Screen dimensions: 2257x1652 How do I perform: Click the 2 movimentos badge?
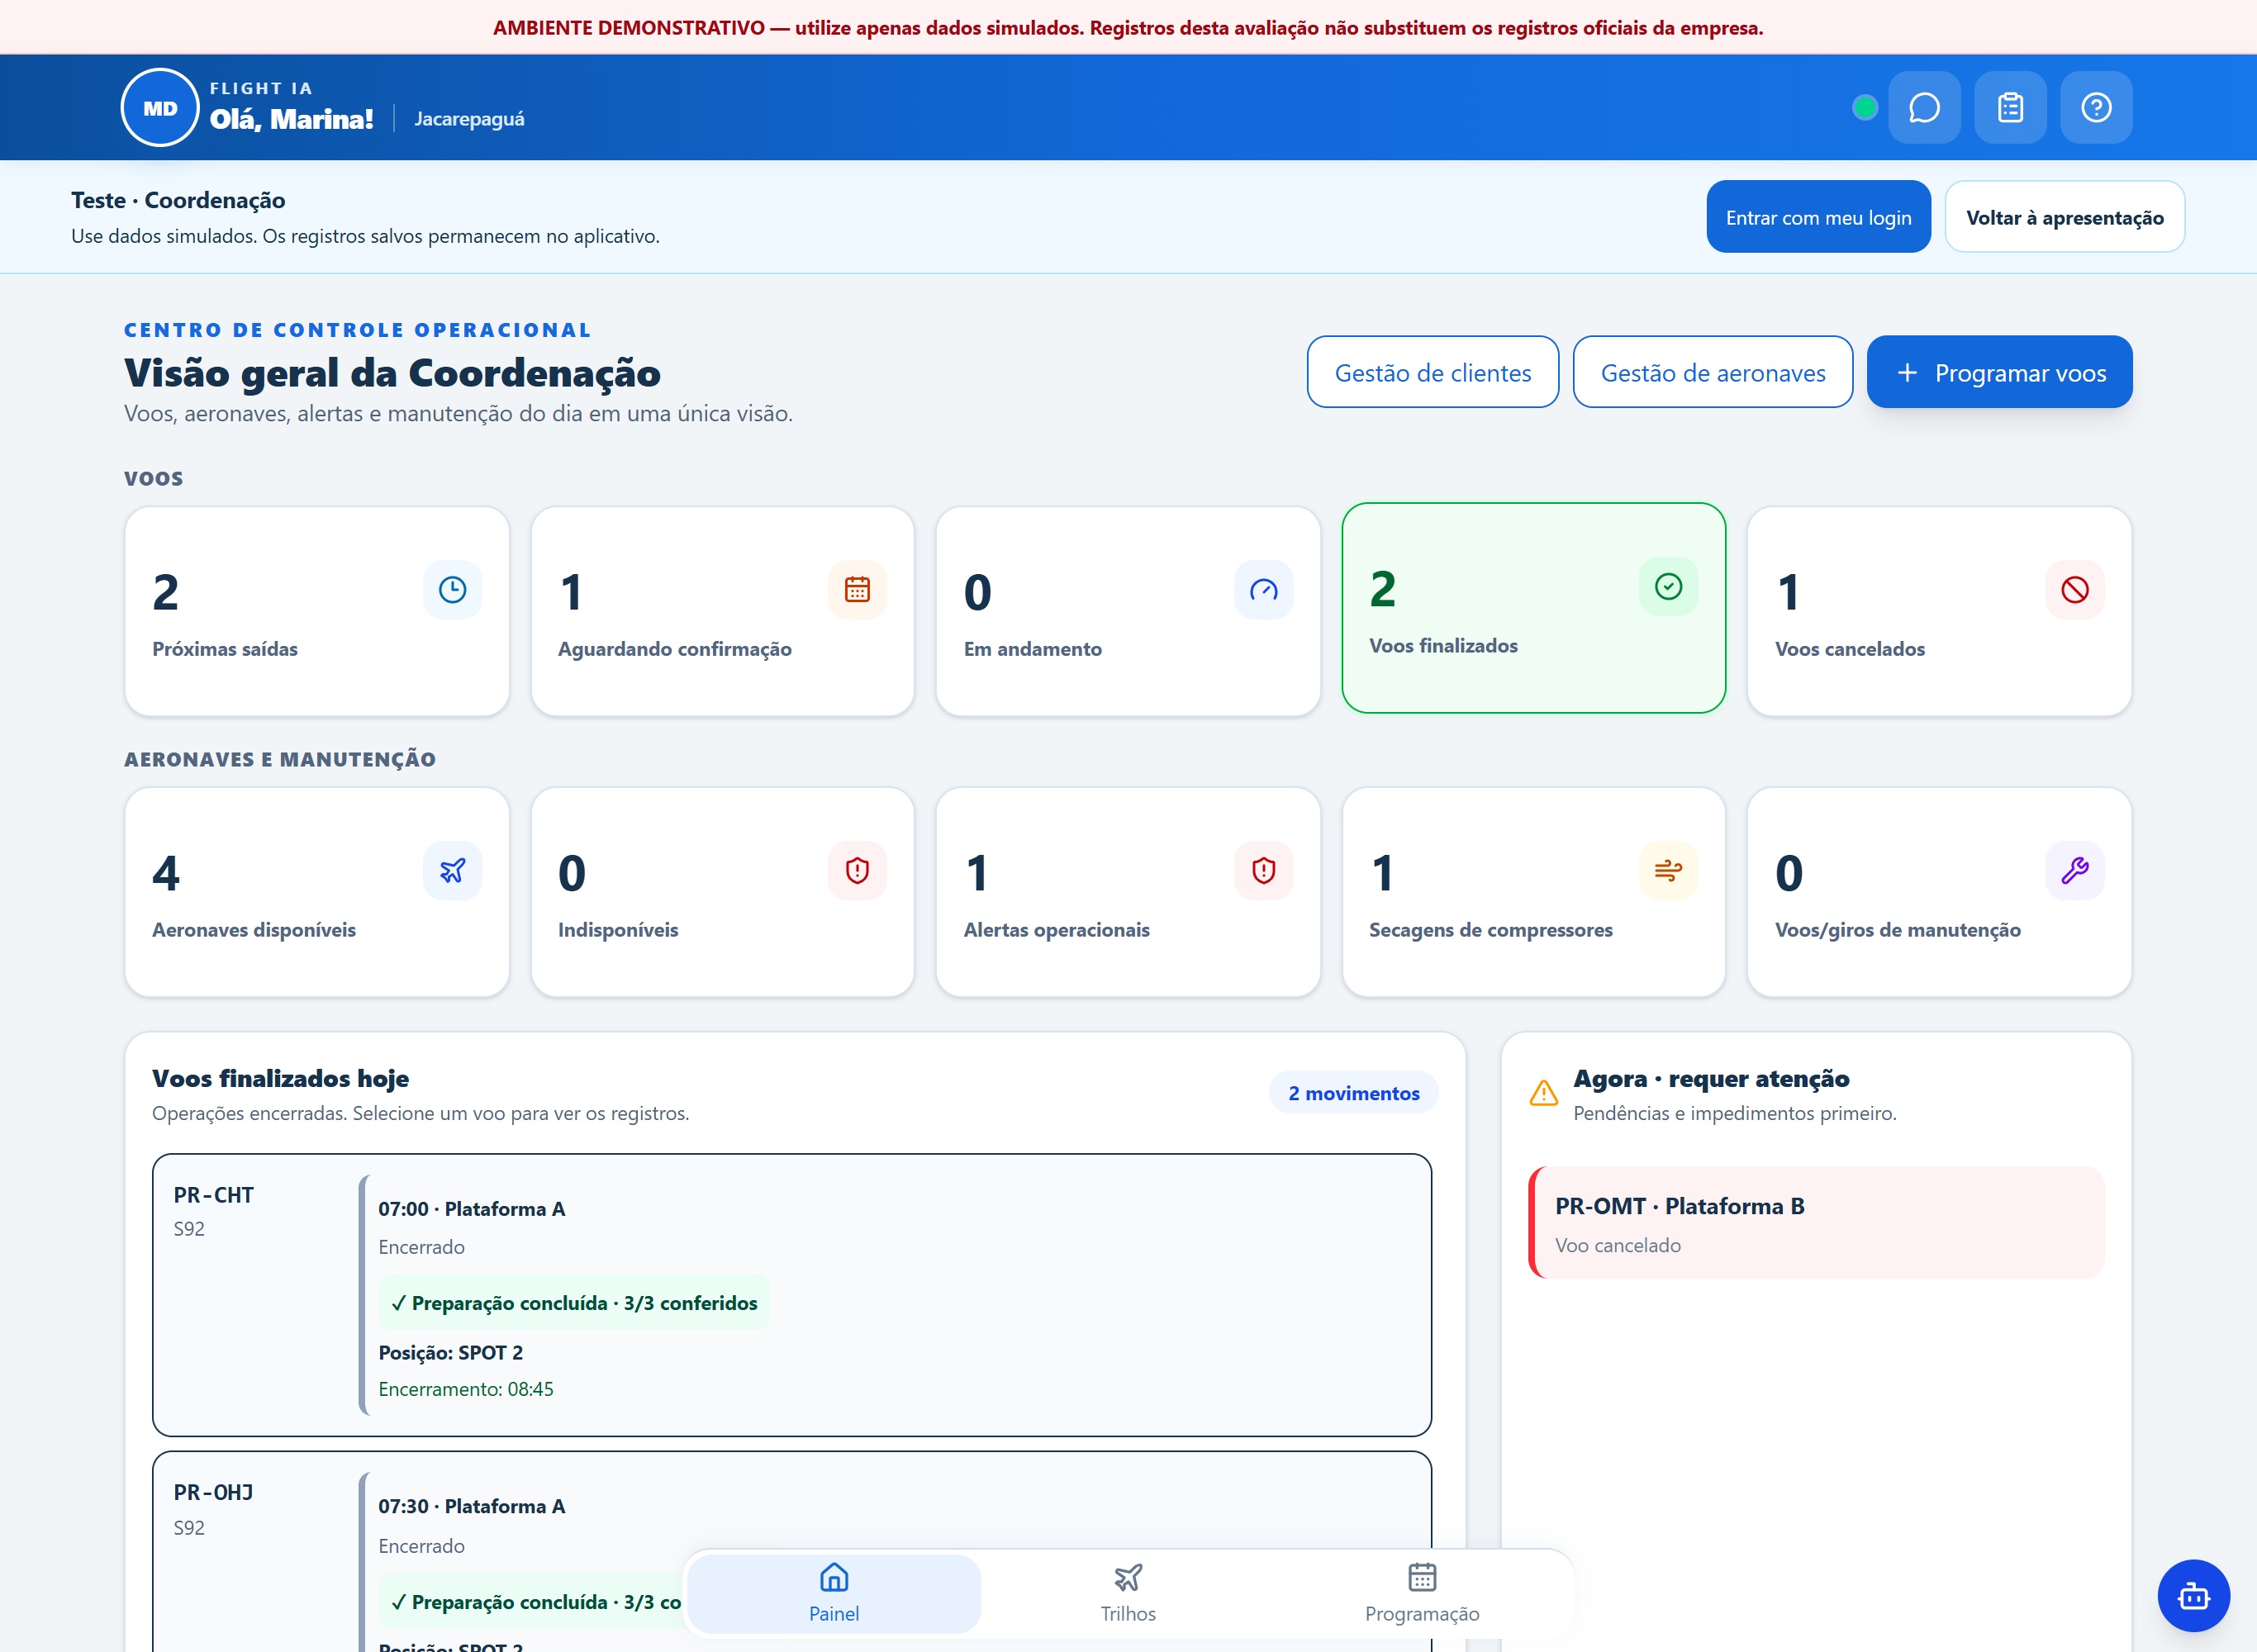1353,1093
